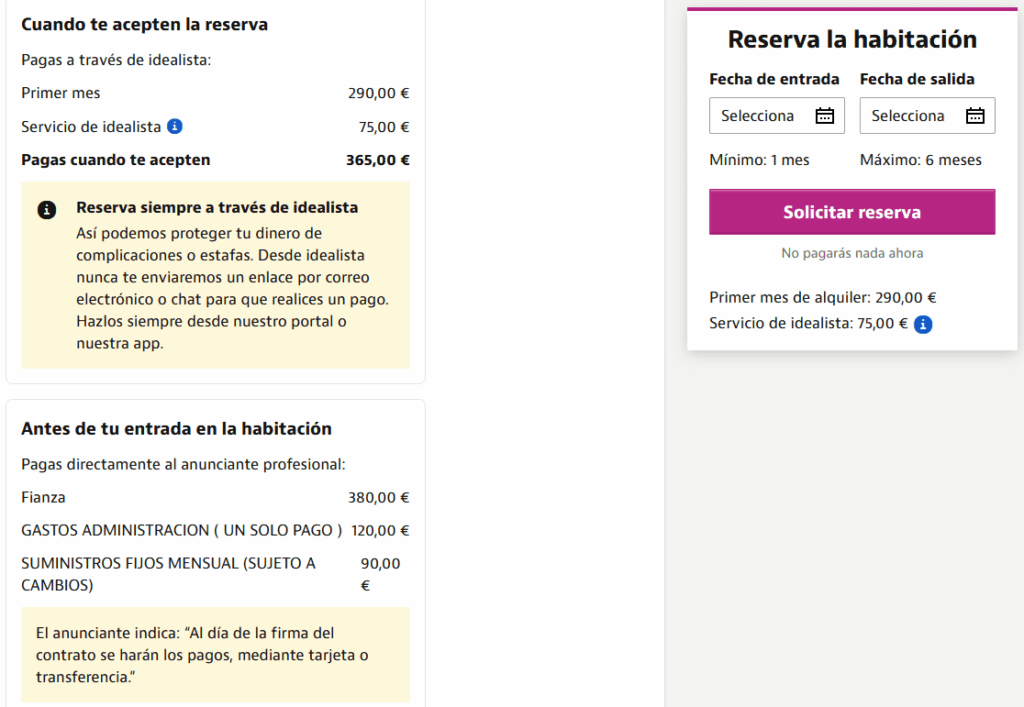Click the Cuando te acepten la reserva heading
This screenshot has height=707, width=1024.
144,25
